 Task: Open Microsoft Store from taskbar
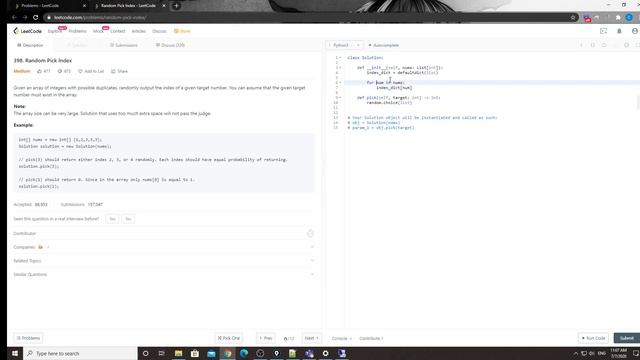click(195, 353)
